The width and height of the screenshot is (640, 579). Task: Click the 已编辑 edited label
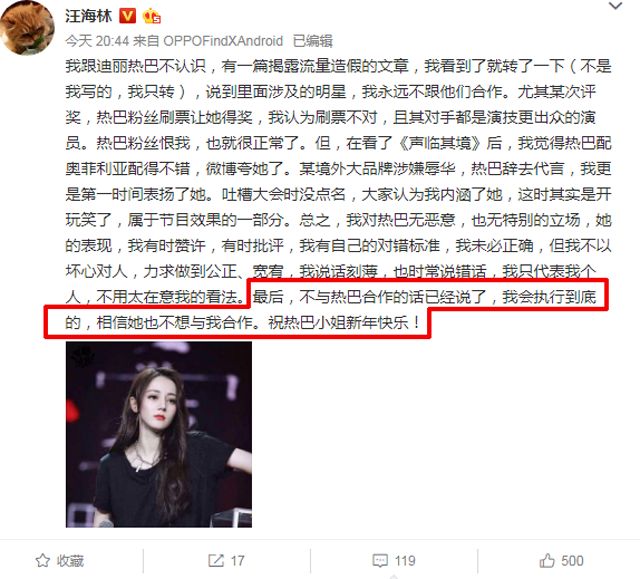point(313,41)
